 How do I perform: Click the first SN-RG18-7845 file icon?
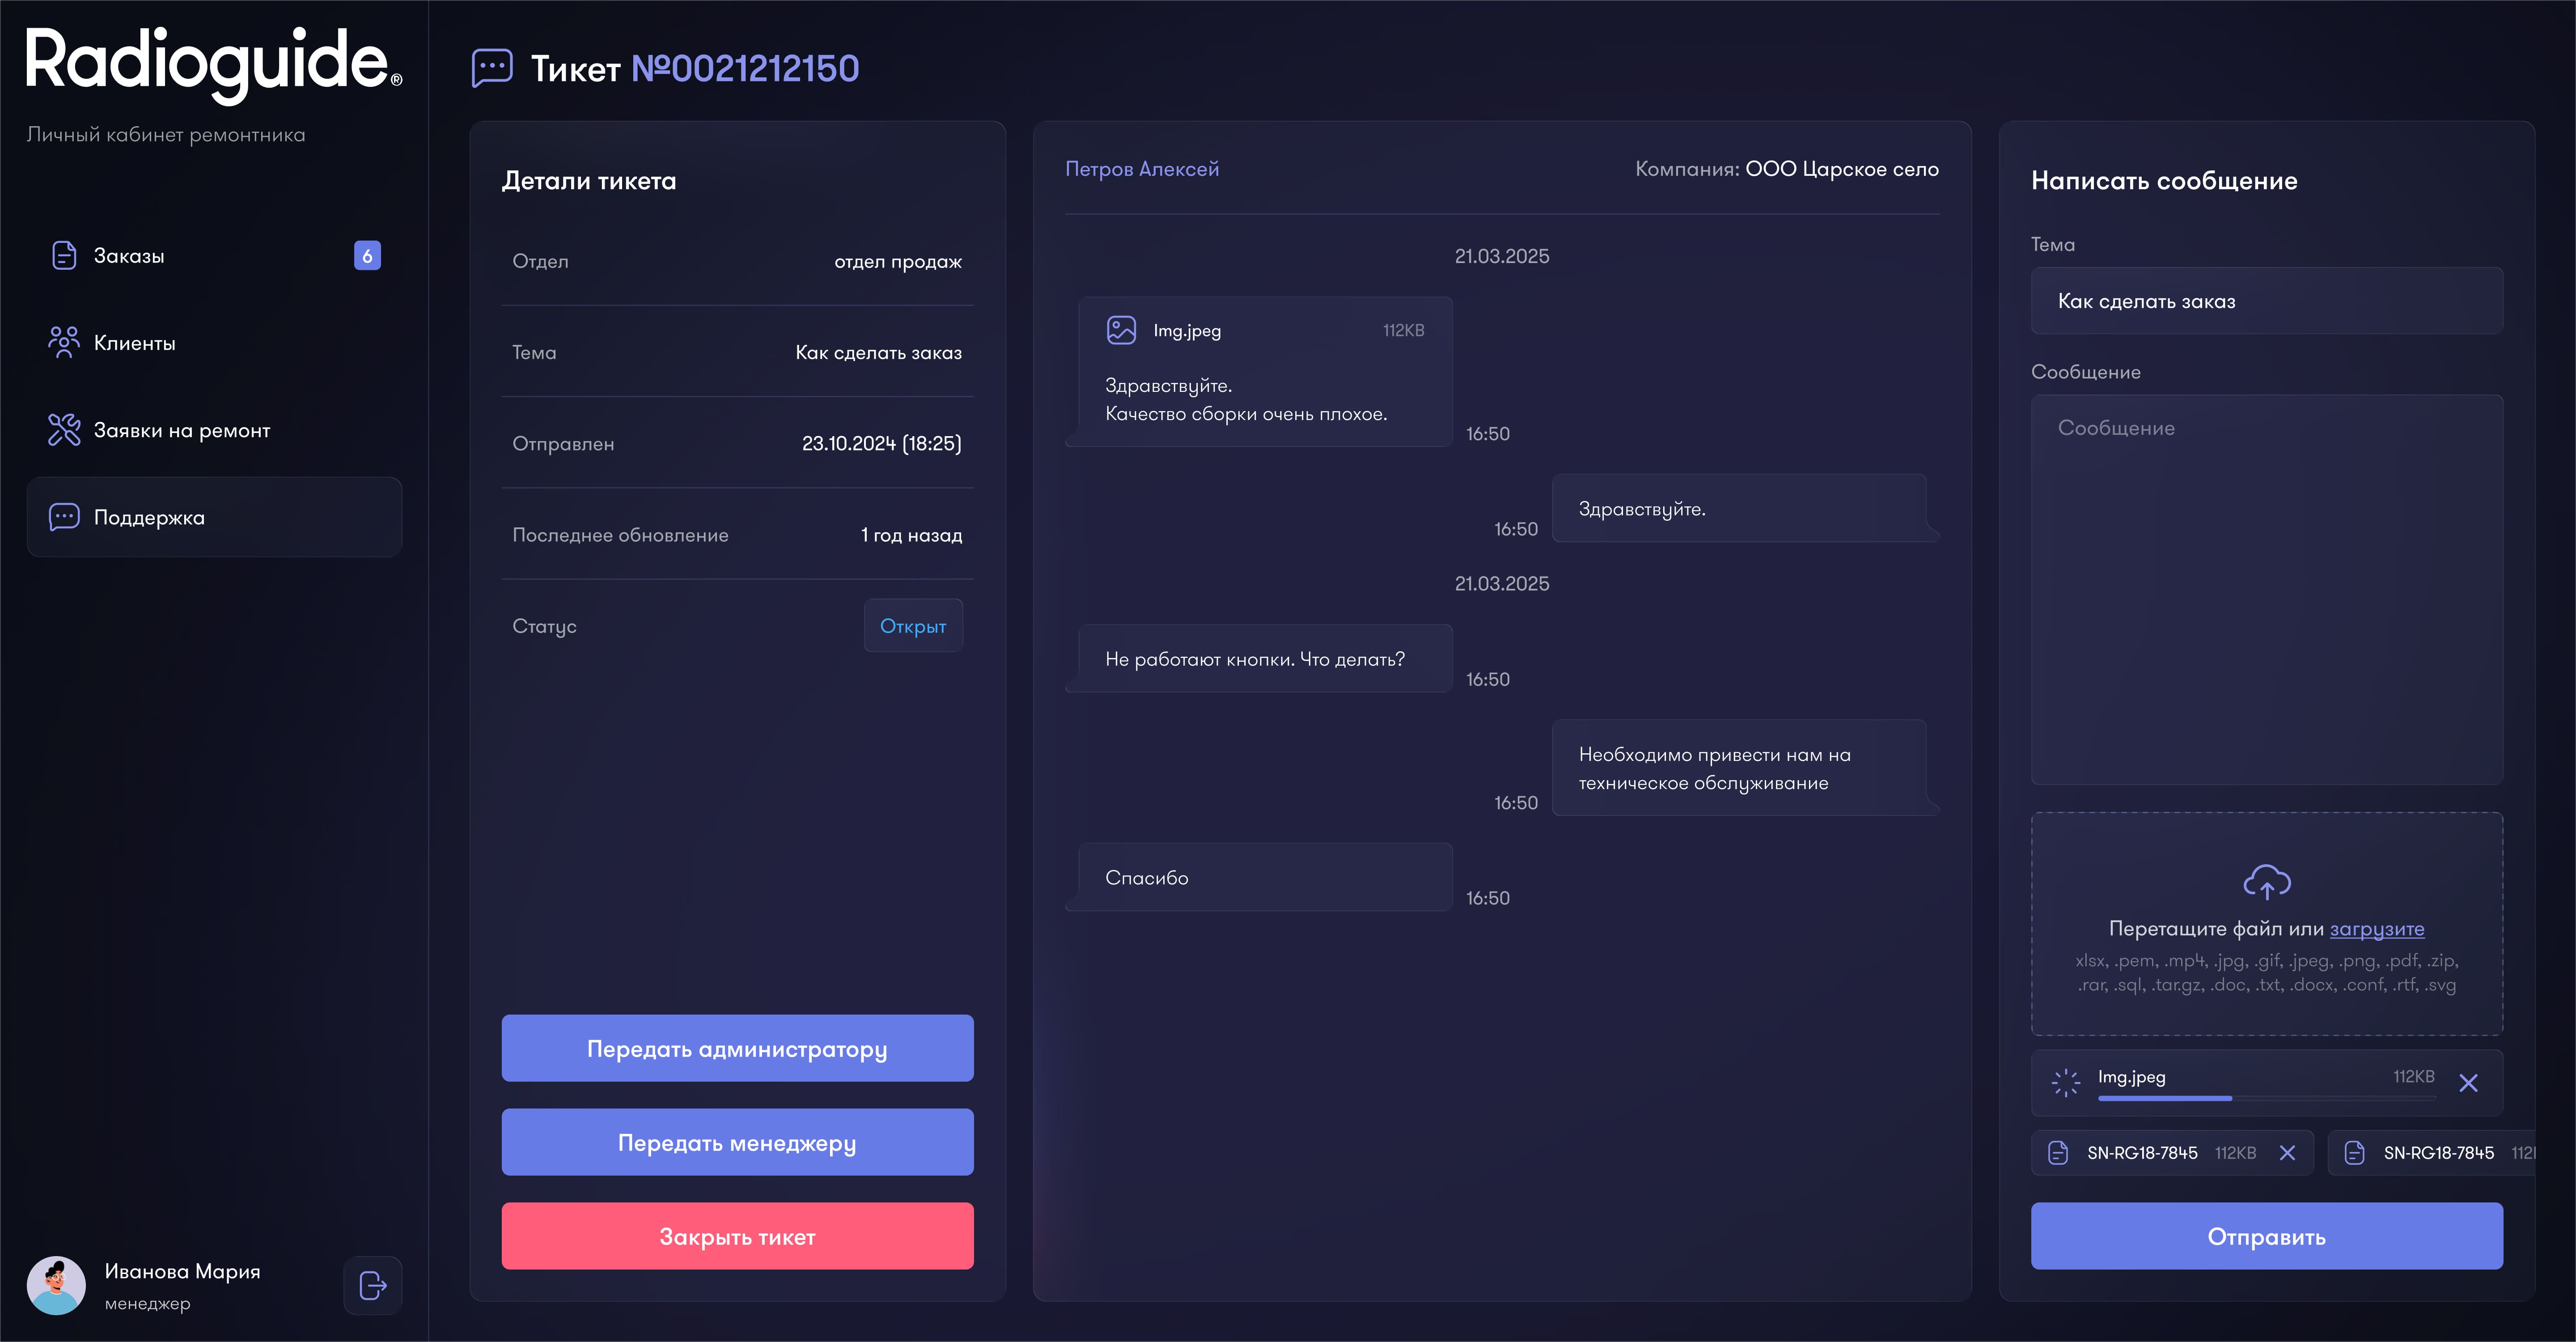[2058, 1153]
